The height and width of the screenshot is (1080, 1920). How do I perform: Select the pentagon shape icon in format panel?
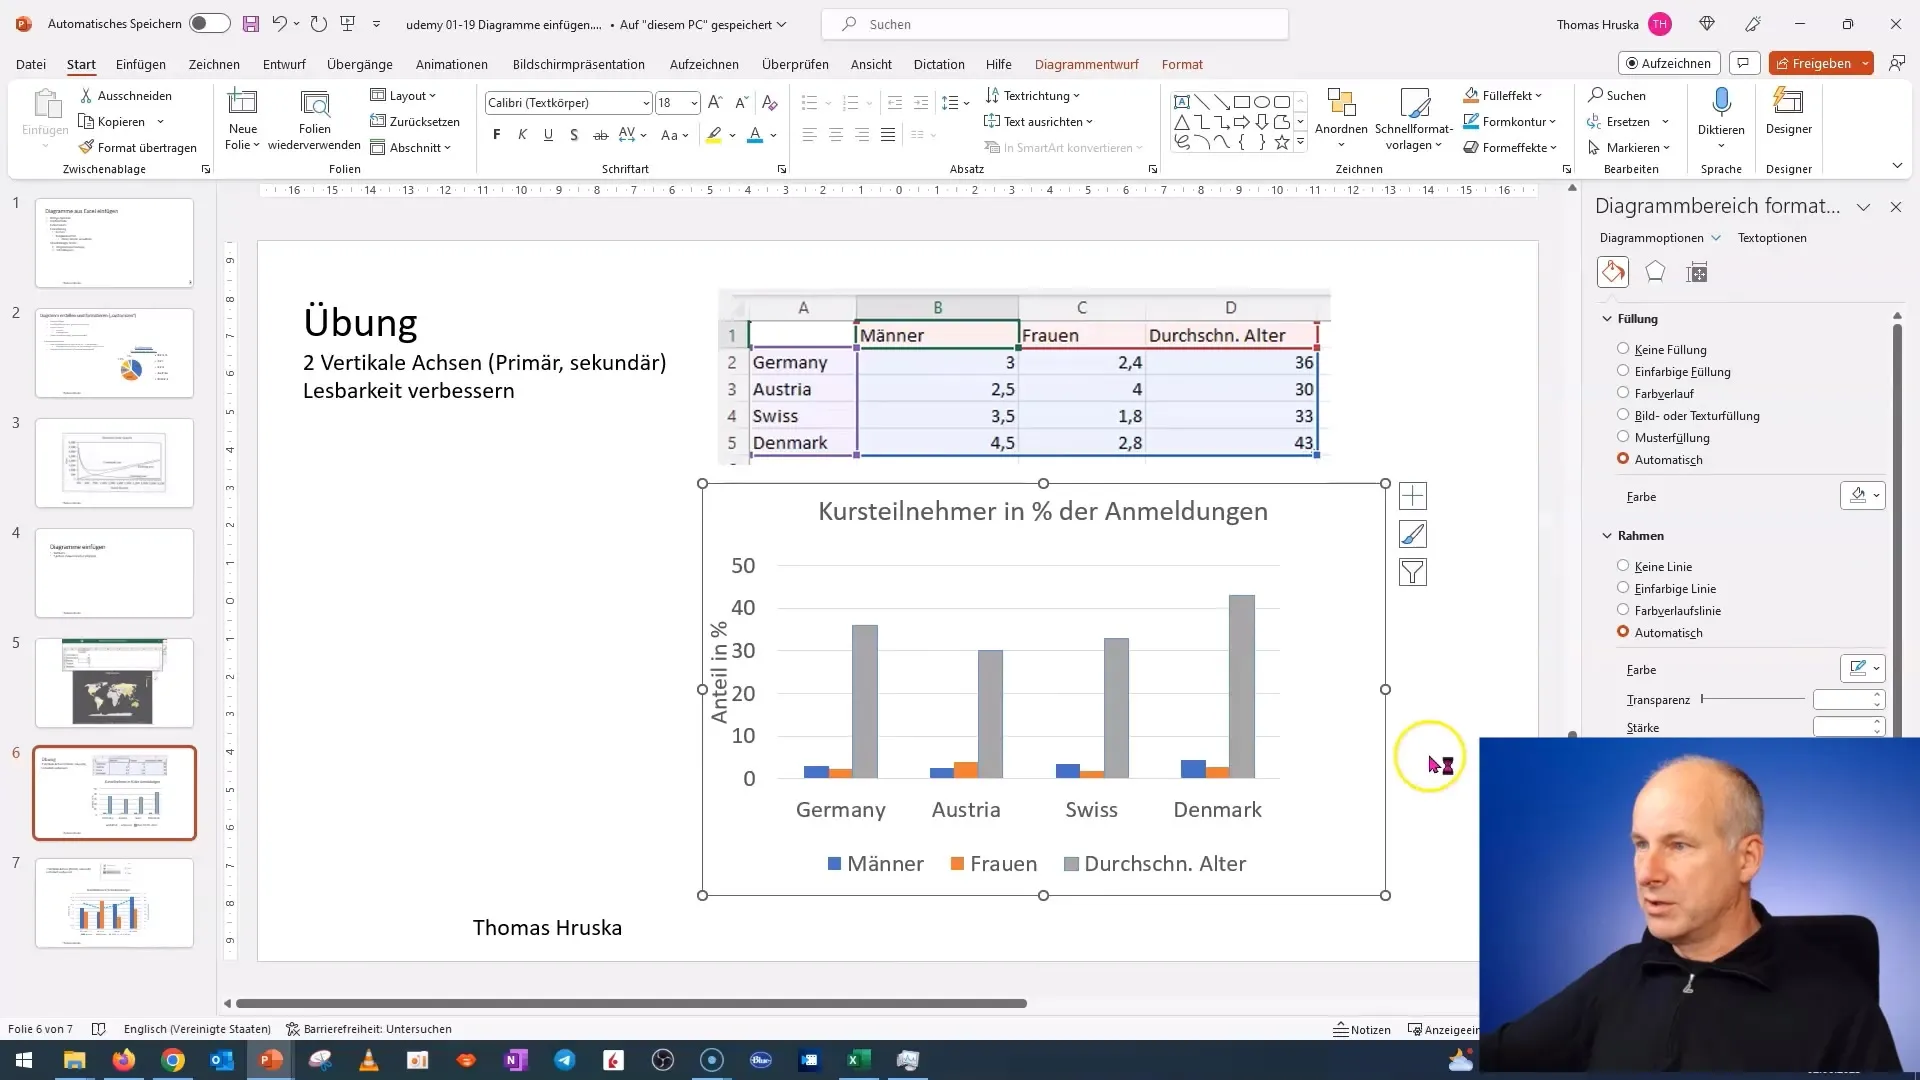click(1655, 272)
